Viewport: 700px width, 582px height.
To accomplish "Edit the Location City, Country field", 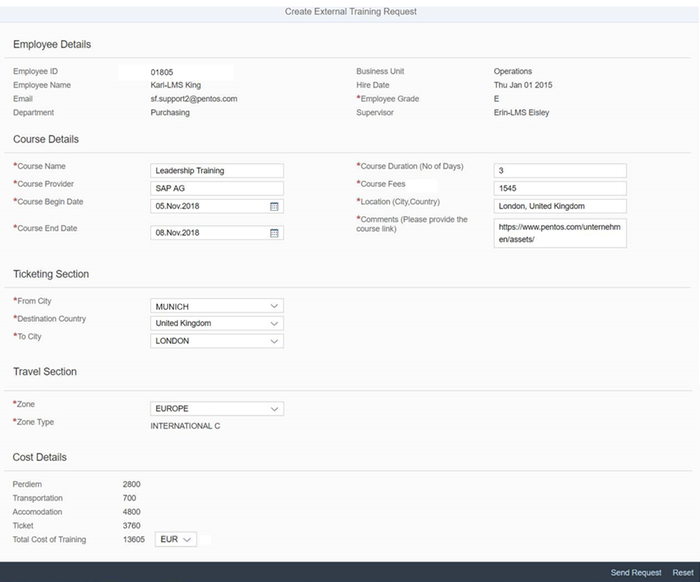I will coord(560,206).
